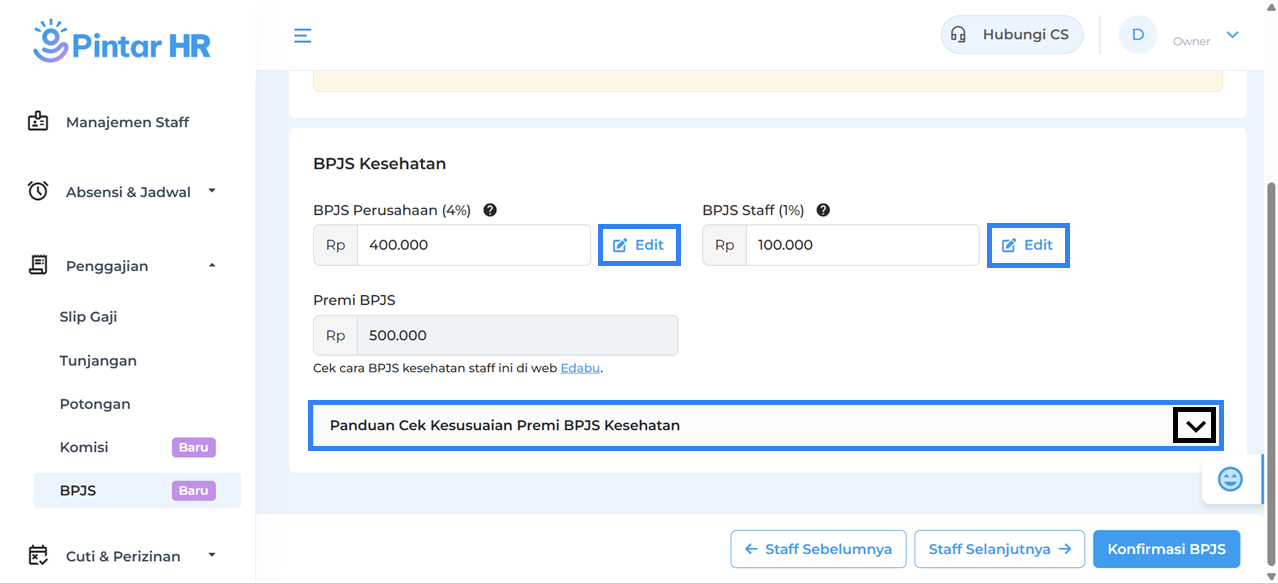
Task: Click the help icon beside BPJS Perusahaan
Action: [x=490, y=210]
